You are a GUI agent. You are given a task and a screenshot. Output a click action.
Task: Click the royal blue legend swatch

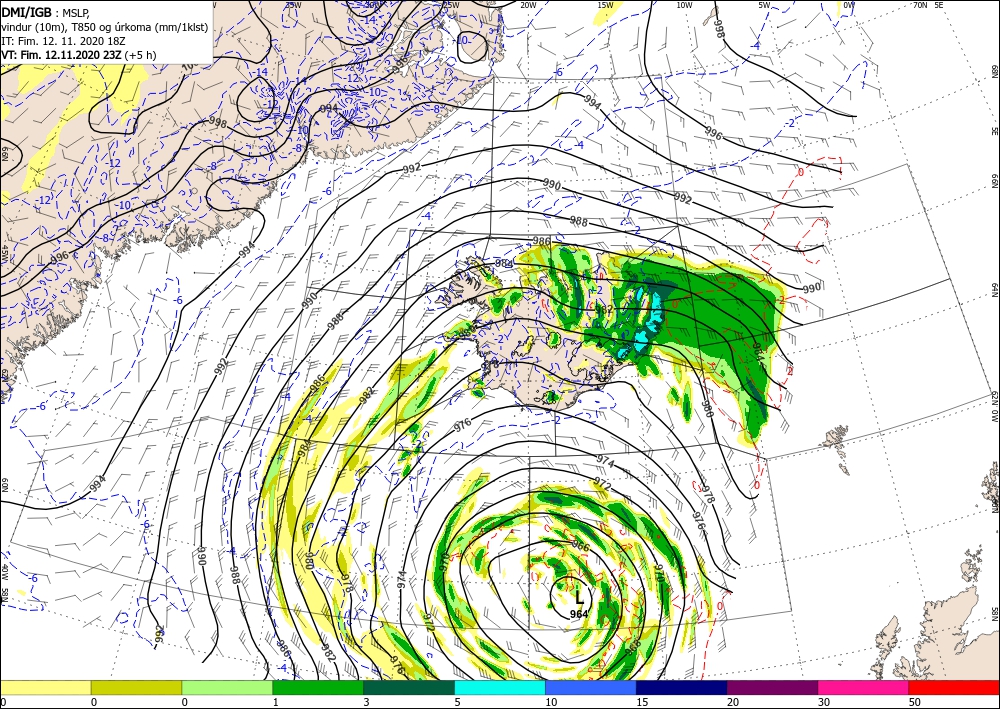coord(591,687)
